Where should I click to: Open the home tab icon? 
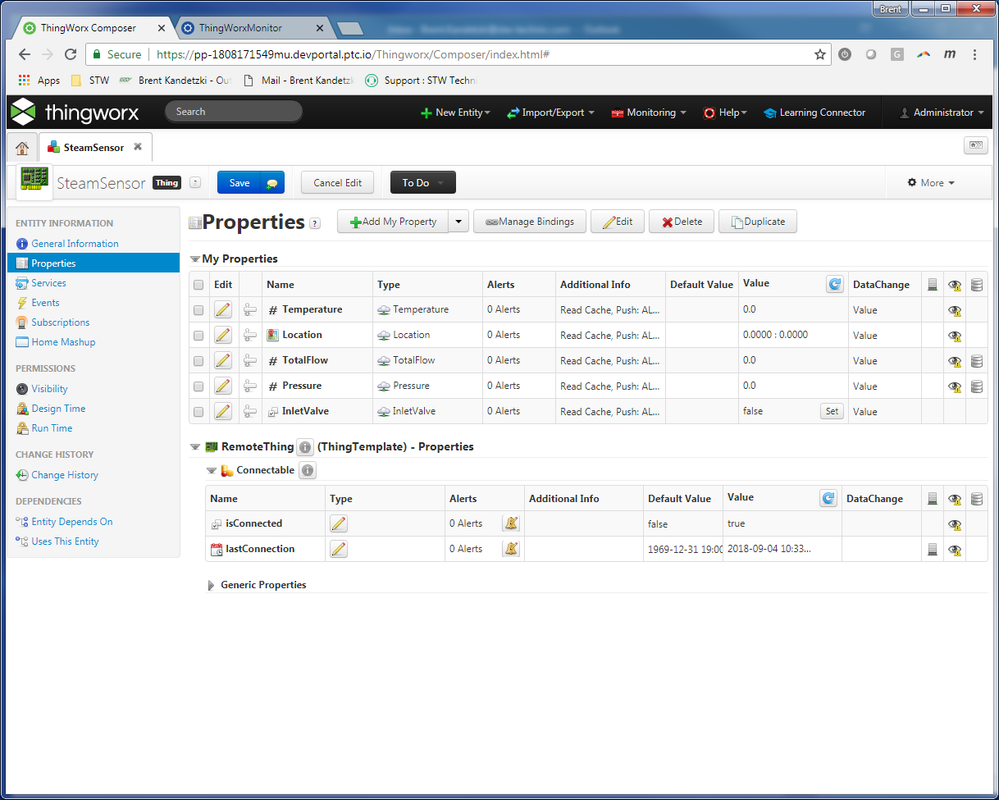[22, 148]
